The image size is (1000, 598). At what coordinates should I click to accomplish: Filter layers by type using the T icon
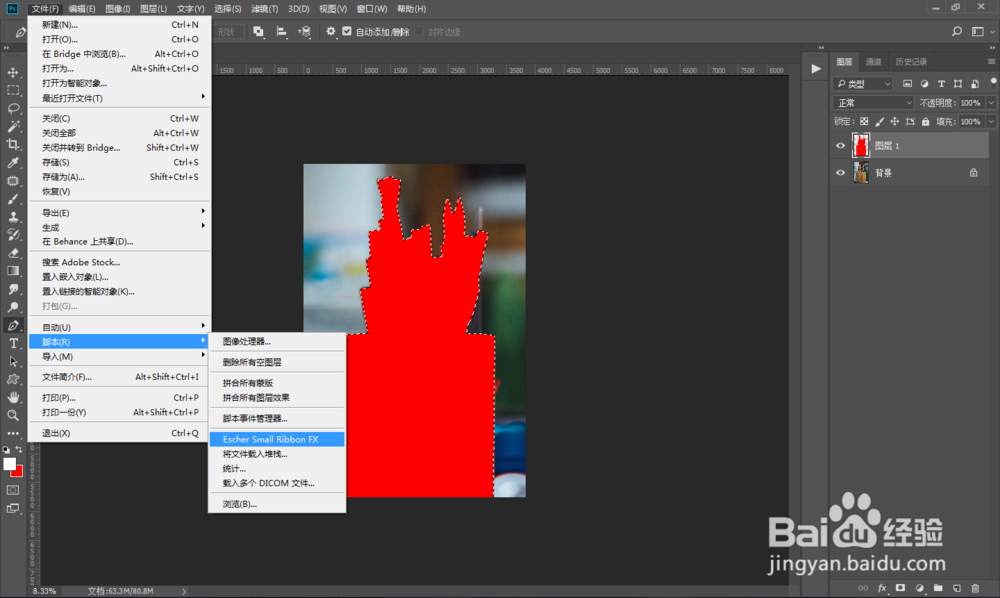[941, 84]
